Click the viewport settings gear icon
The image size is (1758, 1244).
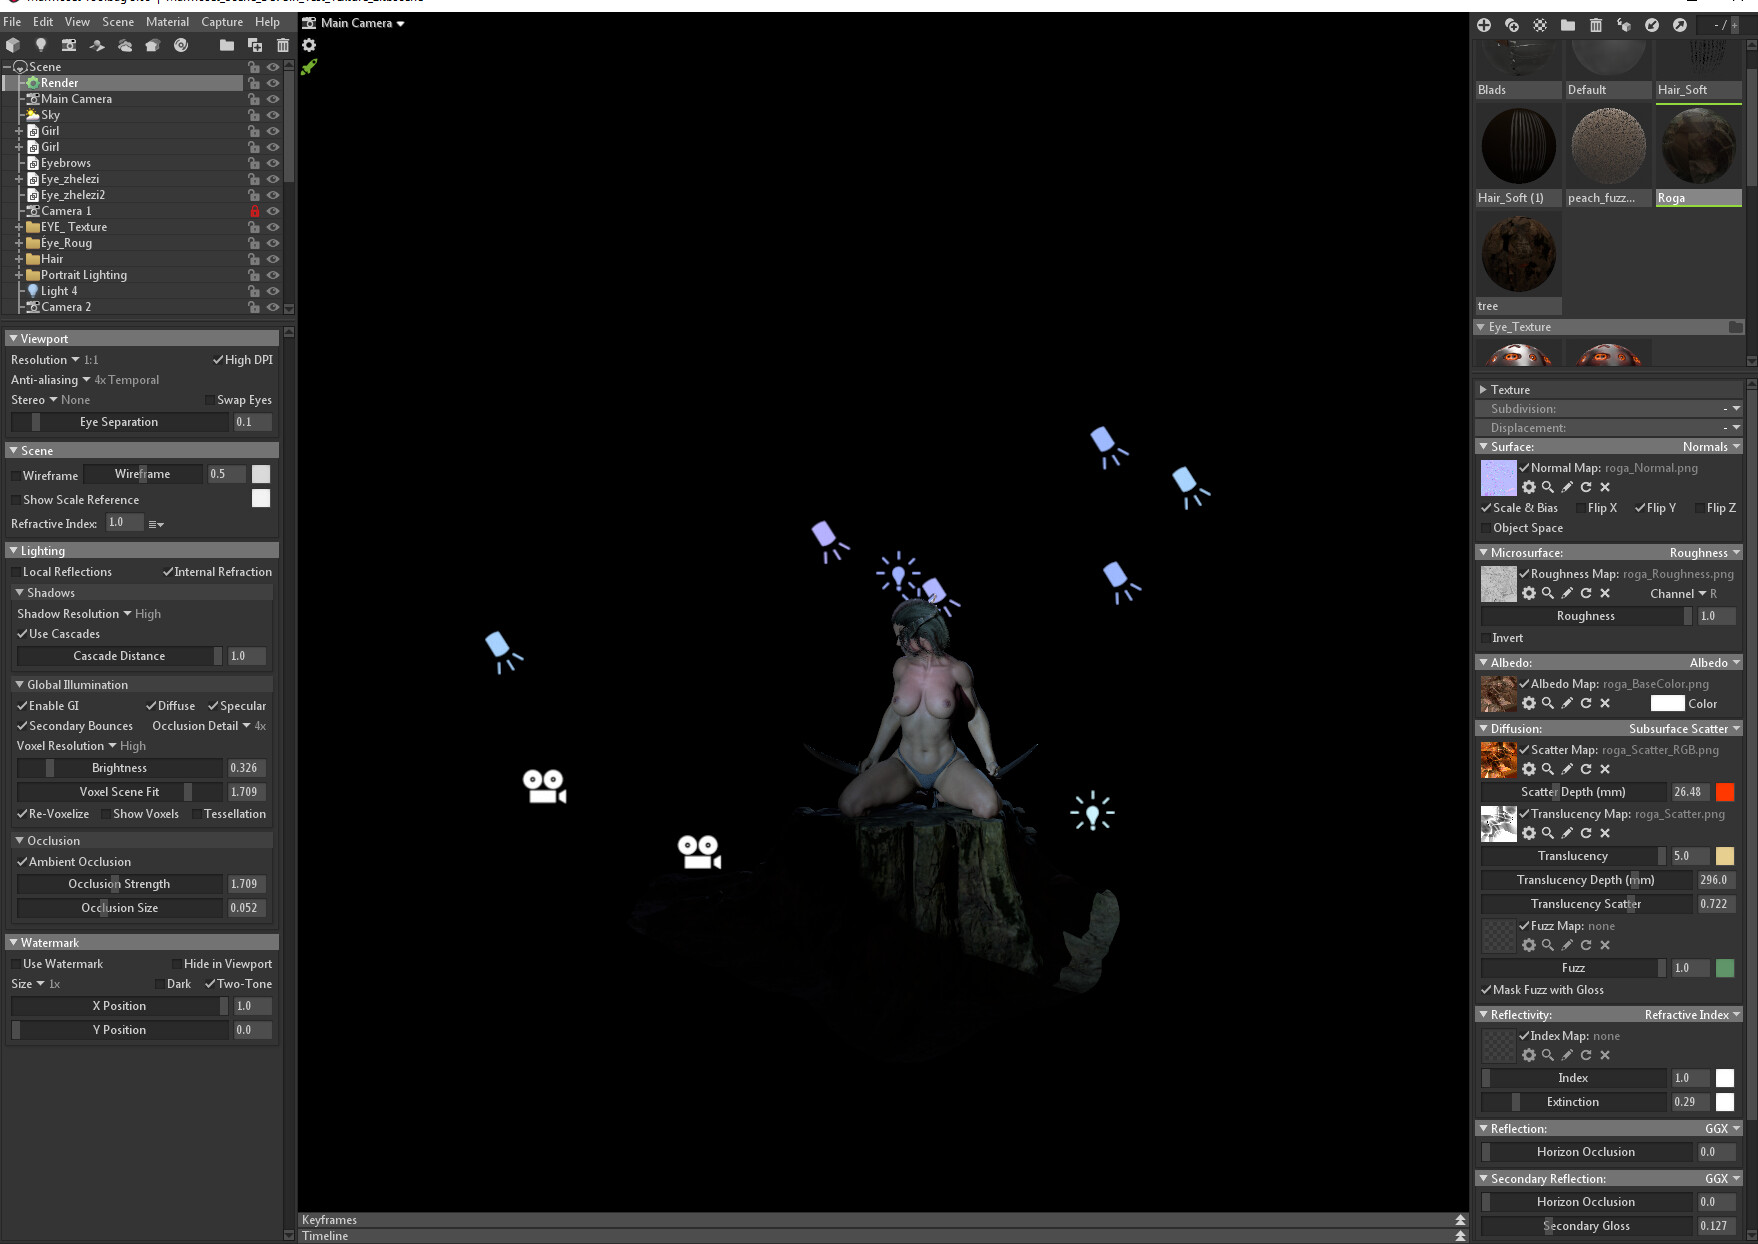309,45
